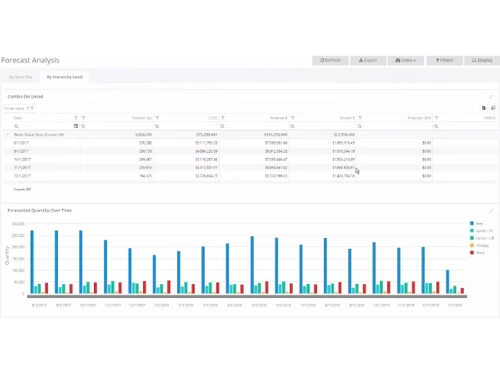Sort by the Forecast Qty column header
Screen dimensions: 500x375
coord(142,118)
